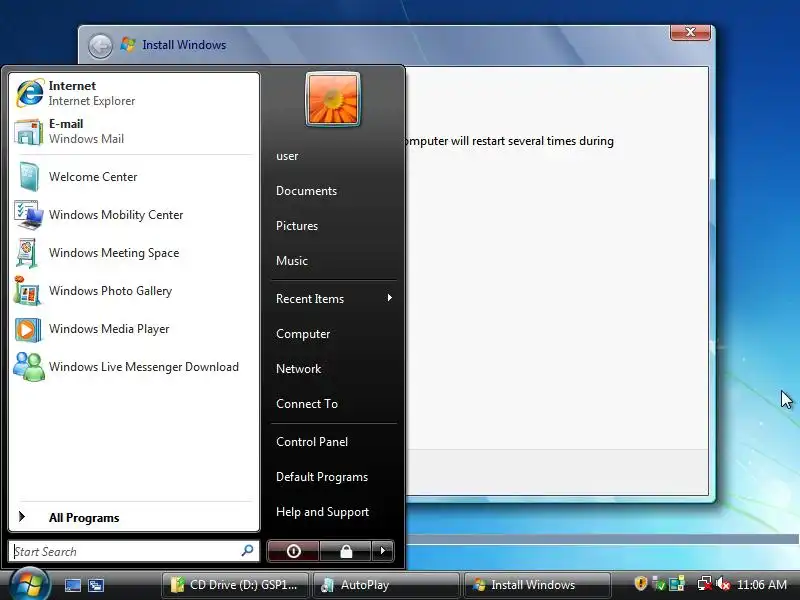
Task: Click the Windows flag icon in Install Windows title
Action: [x=128, y=44]
